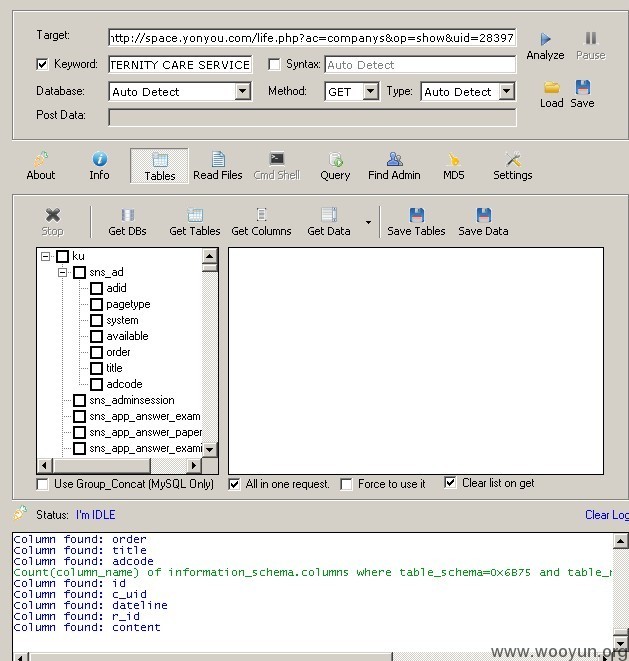
Task: Check the pagetype column checkbox
Action: tap(97, 304)
